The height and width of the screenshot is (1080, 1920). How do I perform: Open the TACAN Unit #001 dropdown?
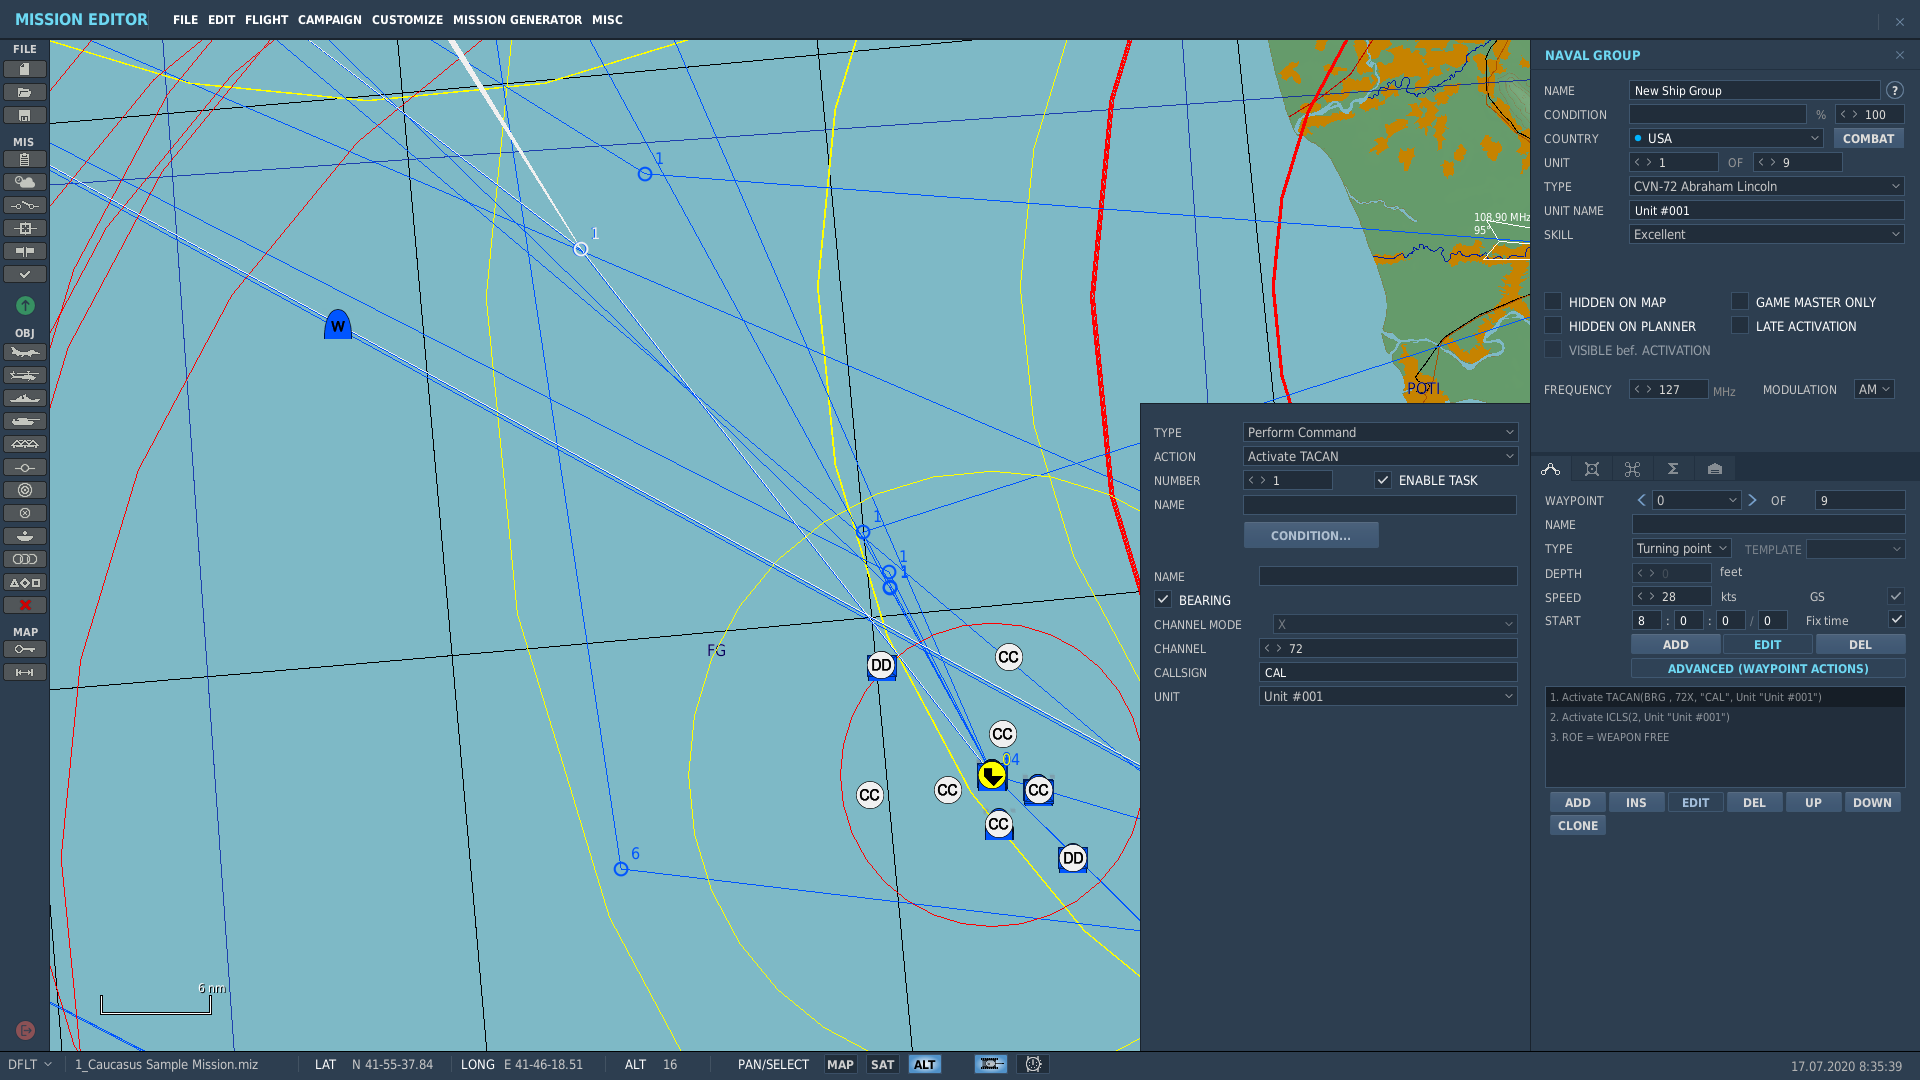pyautogui.click(x=1388, y=696)
